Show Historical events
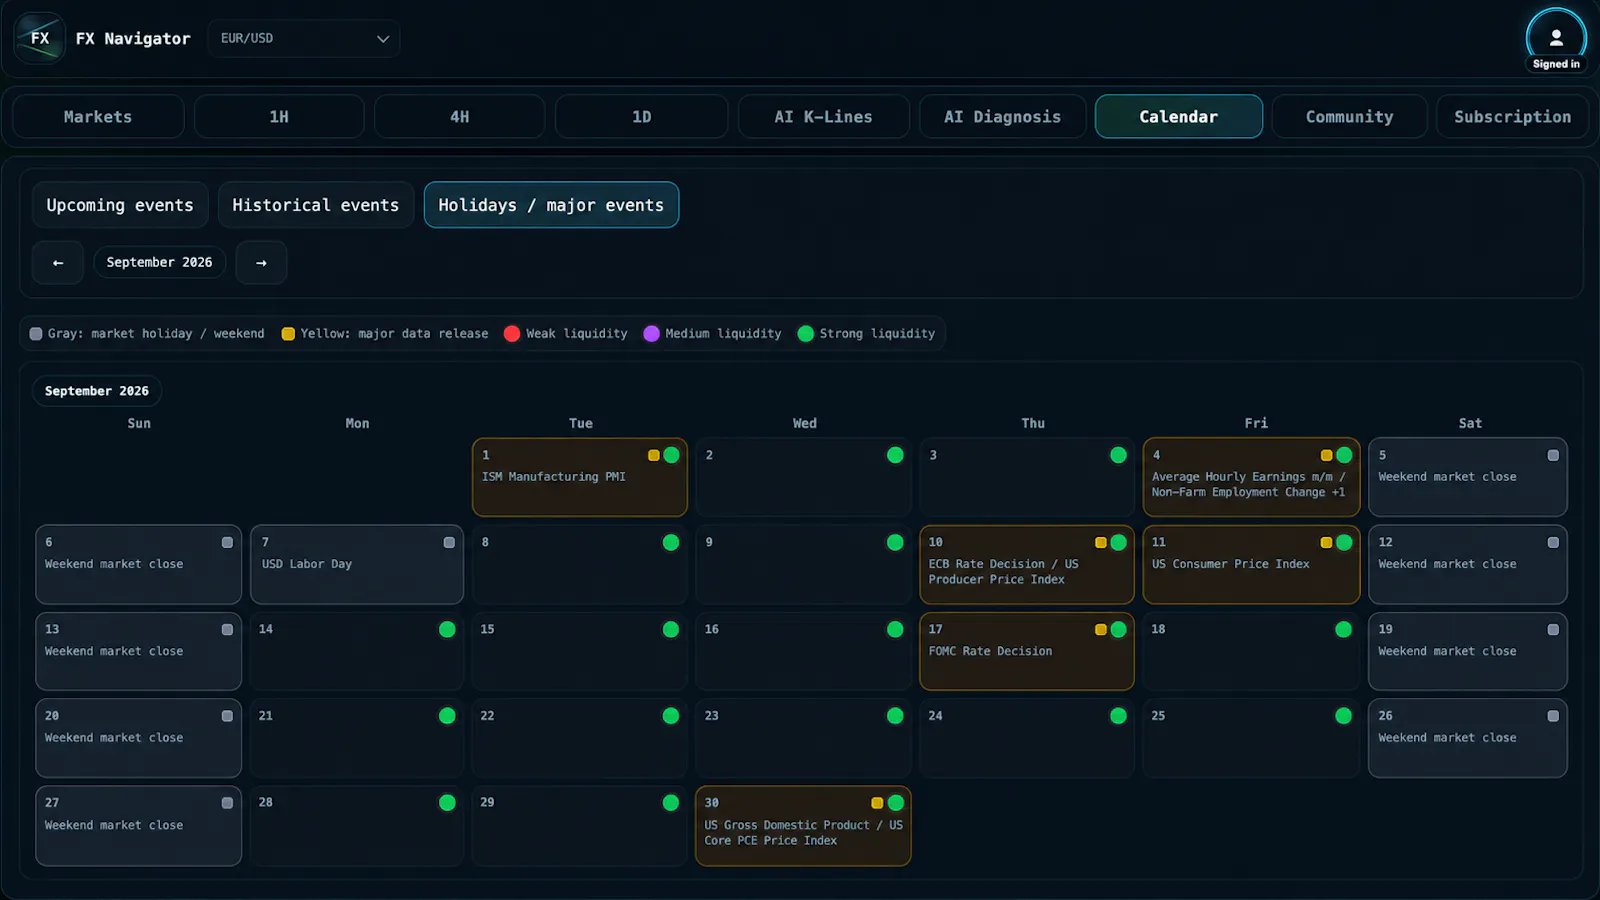This screenshot has height=900, width=1600. (x=316, y=205)
